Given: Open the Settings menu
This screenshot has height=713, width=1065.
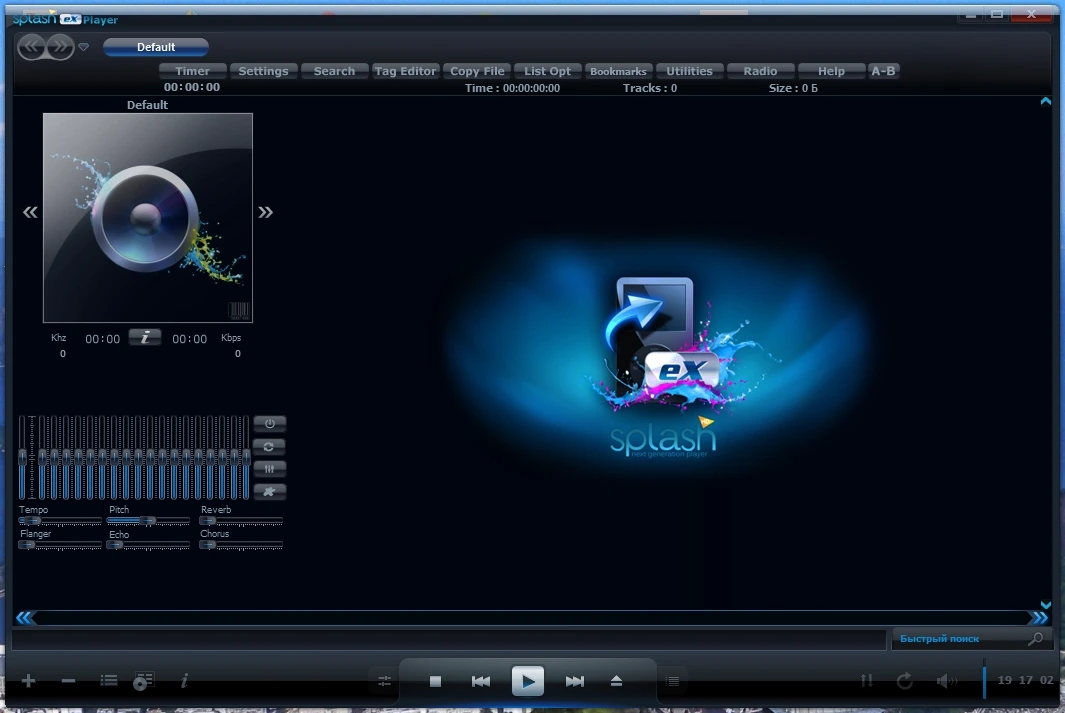Looking at the screenshot, I should [x=264, y=71].
